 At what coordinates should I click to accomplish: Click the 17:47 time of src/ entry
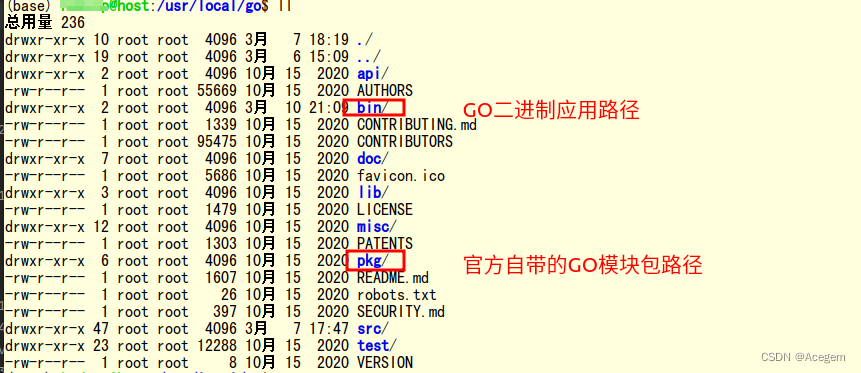(x=329, y=329)
